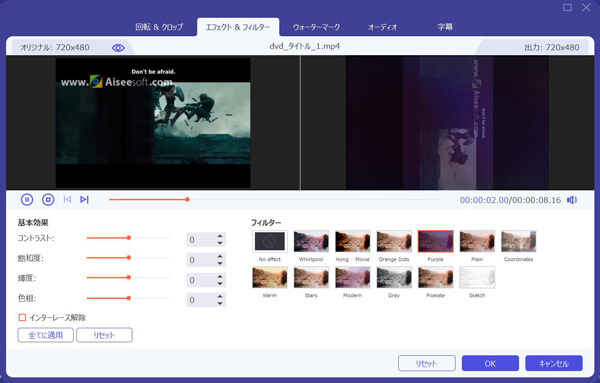Increase 輝度 value with up arrow
The width and height of the screenshot is (600, 383).
(220, 276)
